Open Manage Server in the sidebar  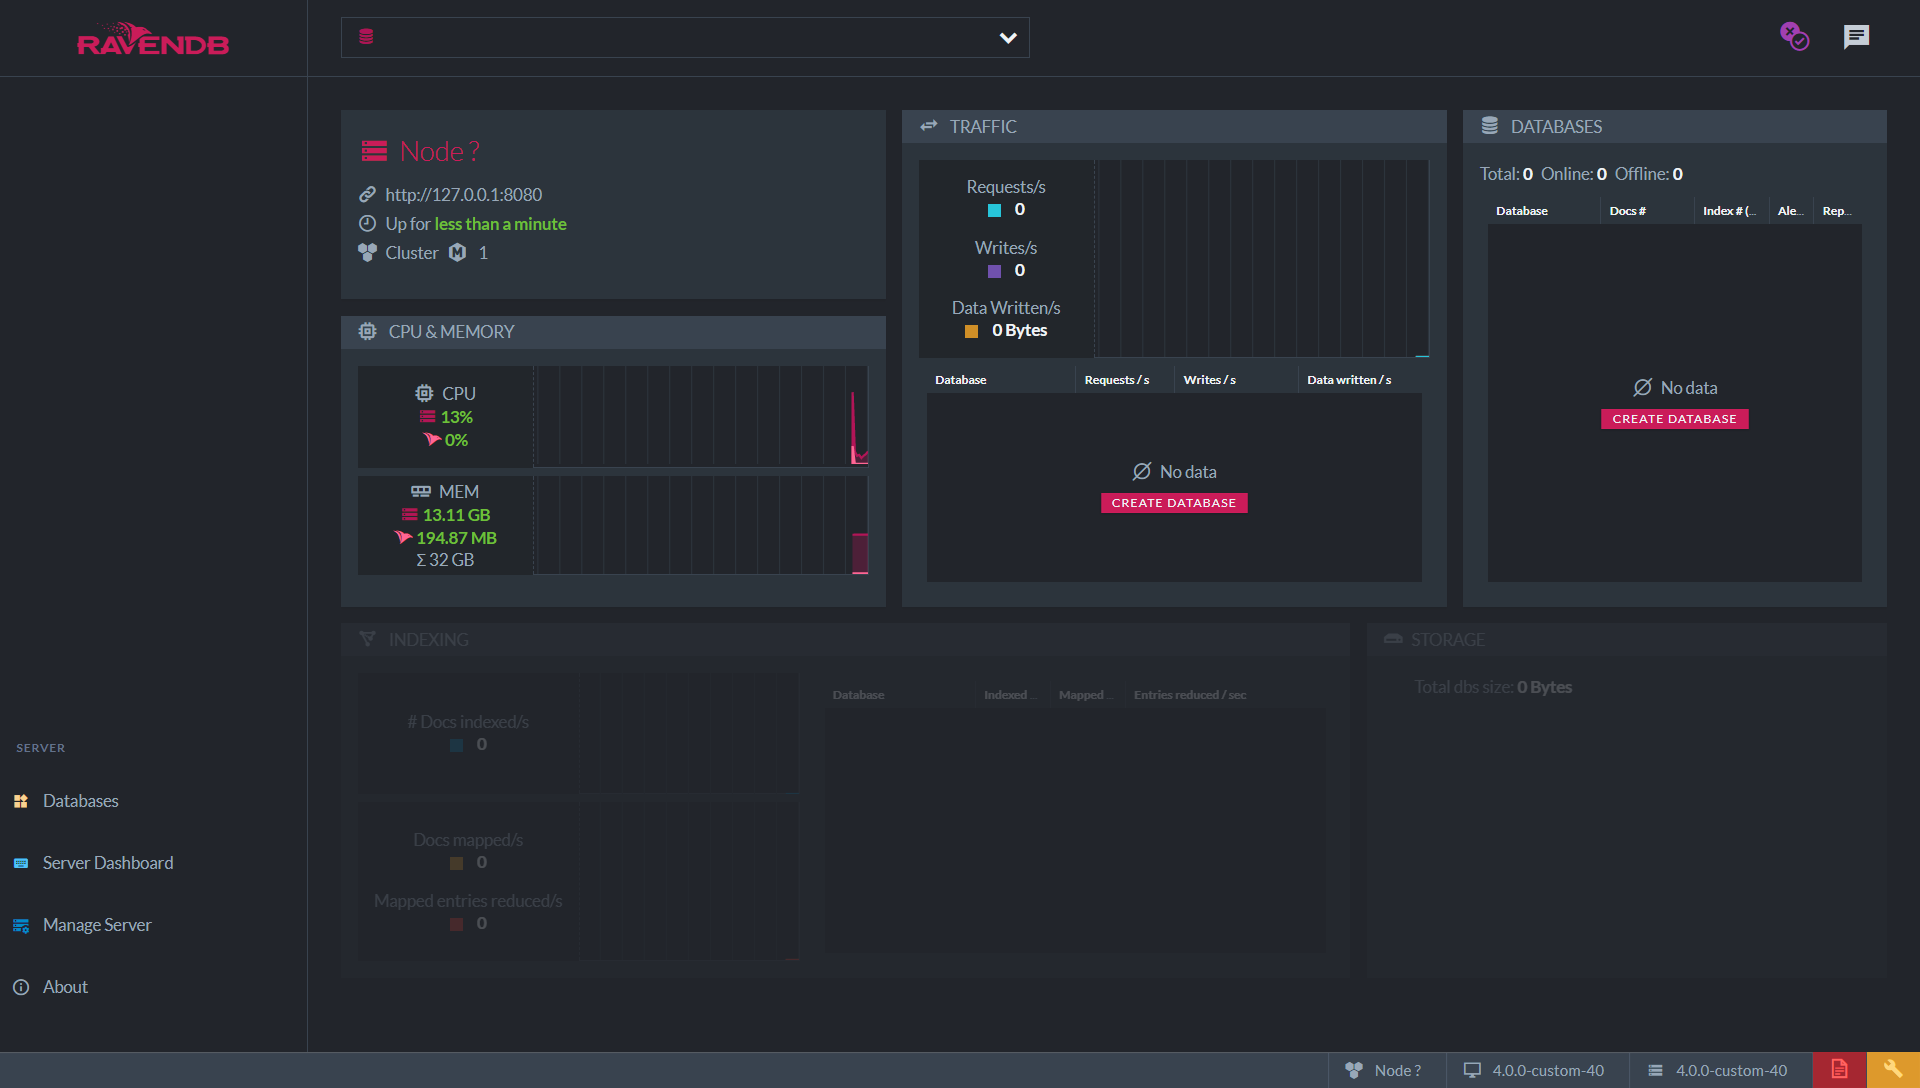point(97,925)
